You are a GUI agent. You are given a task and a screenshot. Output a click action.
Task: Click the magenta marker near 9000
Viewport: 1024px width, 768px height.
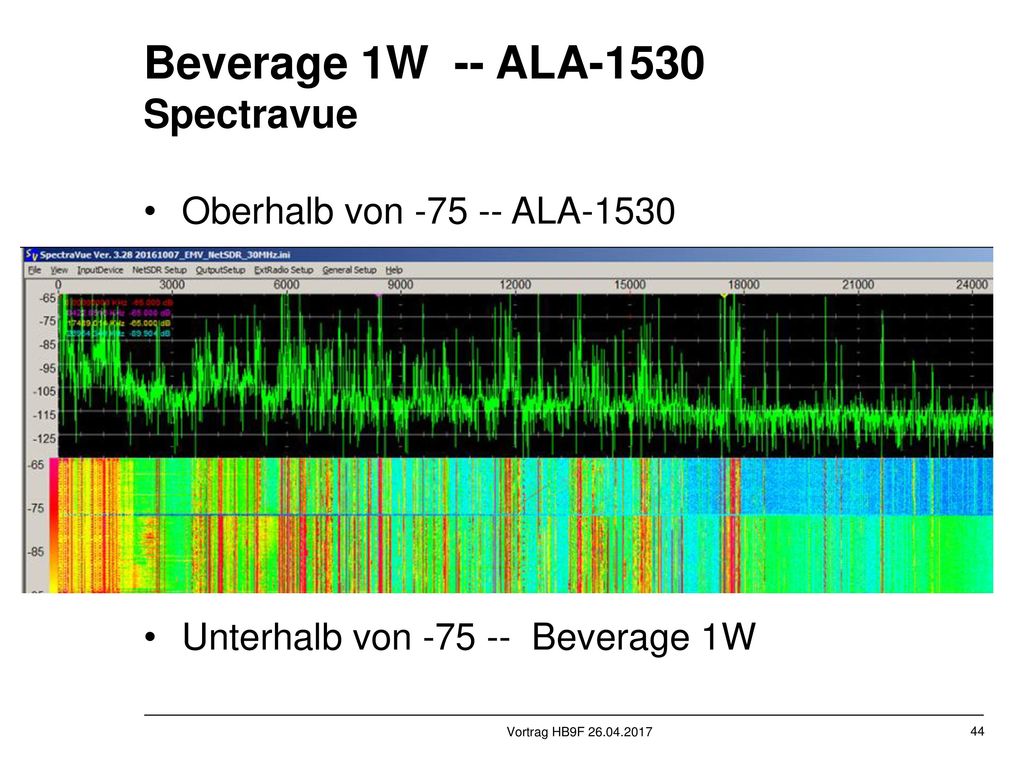[378, 296]
